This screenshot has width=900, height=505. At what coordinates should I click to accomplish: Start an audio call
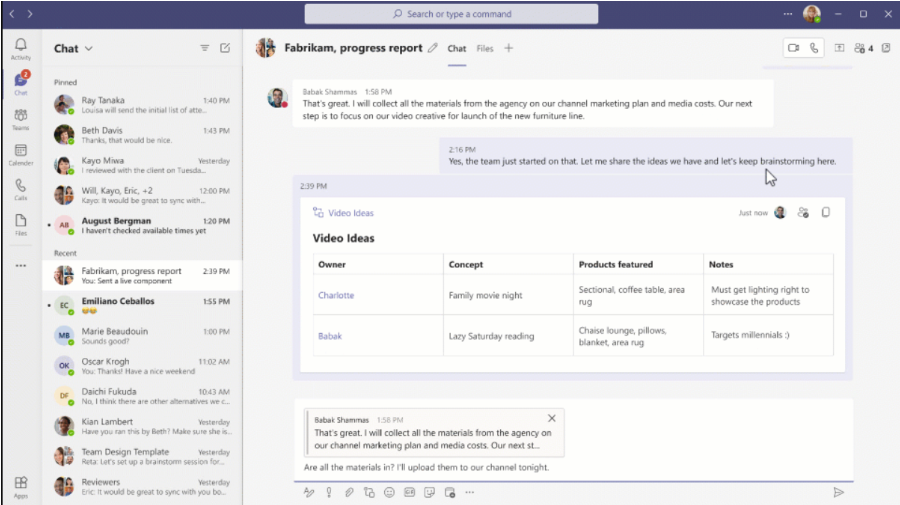[814, 48]
